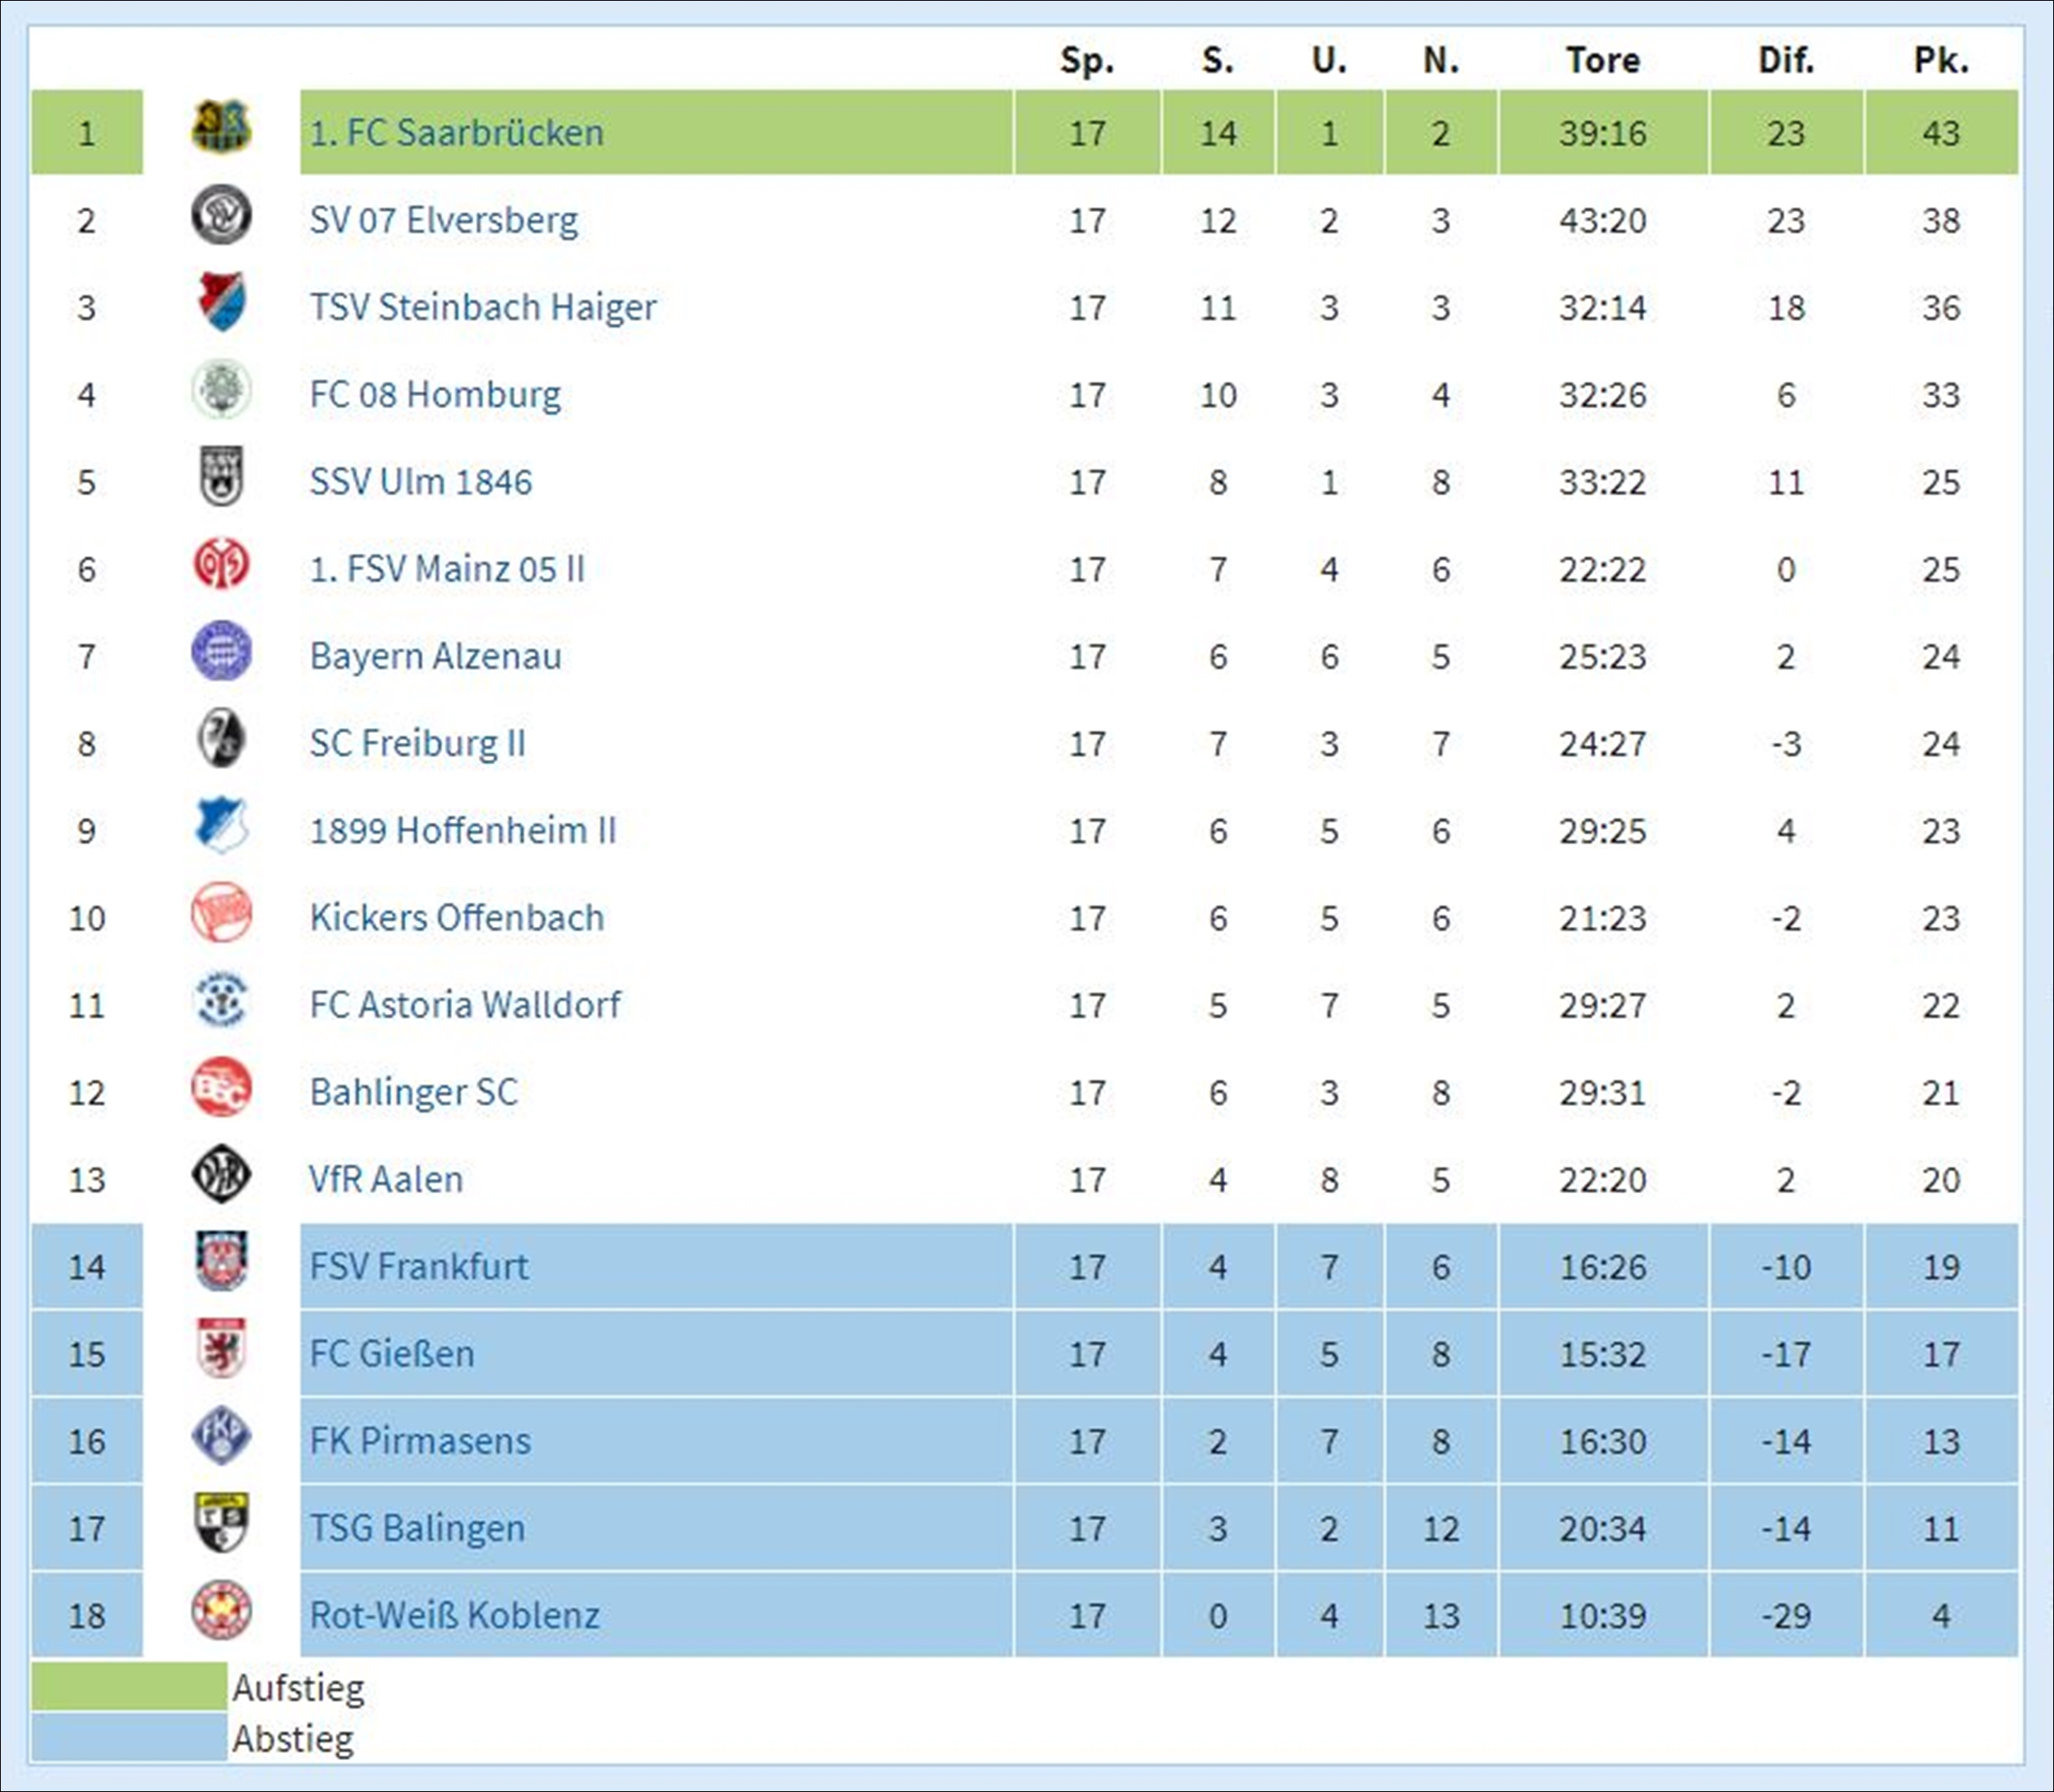
Task: Click the 1899 Hoffenheim II logo
Action: (221, 826)
